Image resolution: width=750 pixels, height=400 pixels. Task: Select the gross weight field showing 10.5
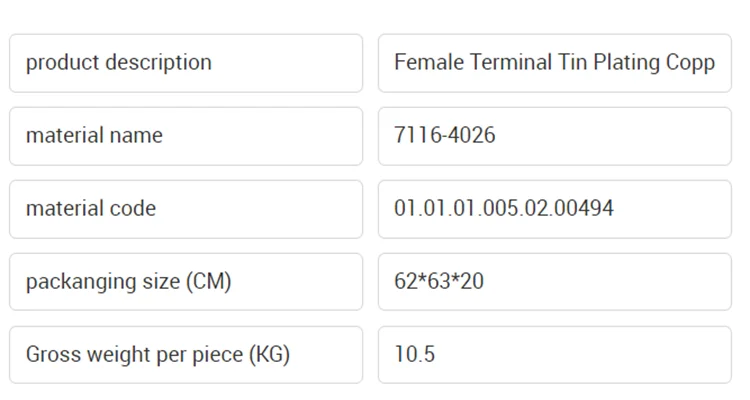pyautogui.click(x=554, y=355)
